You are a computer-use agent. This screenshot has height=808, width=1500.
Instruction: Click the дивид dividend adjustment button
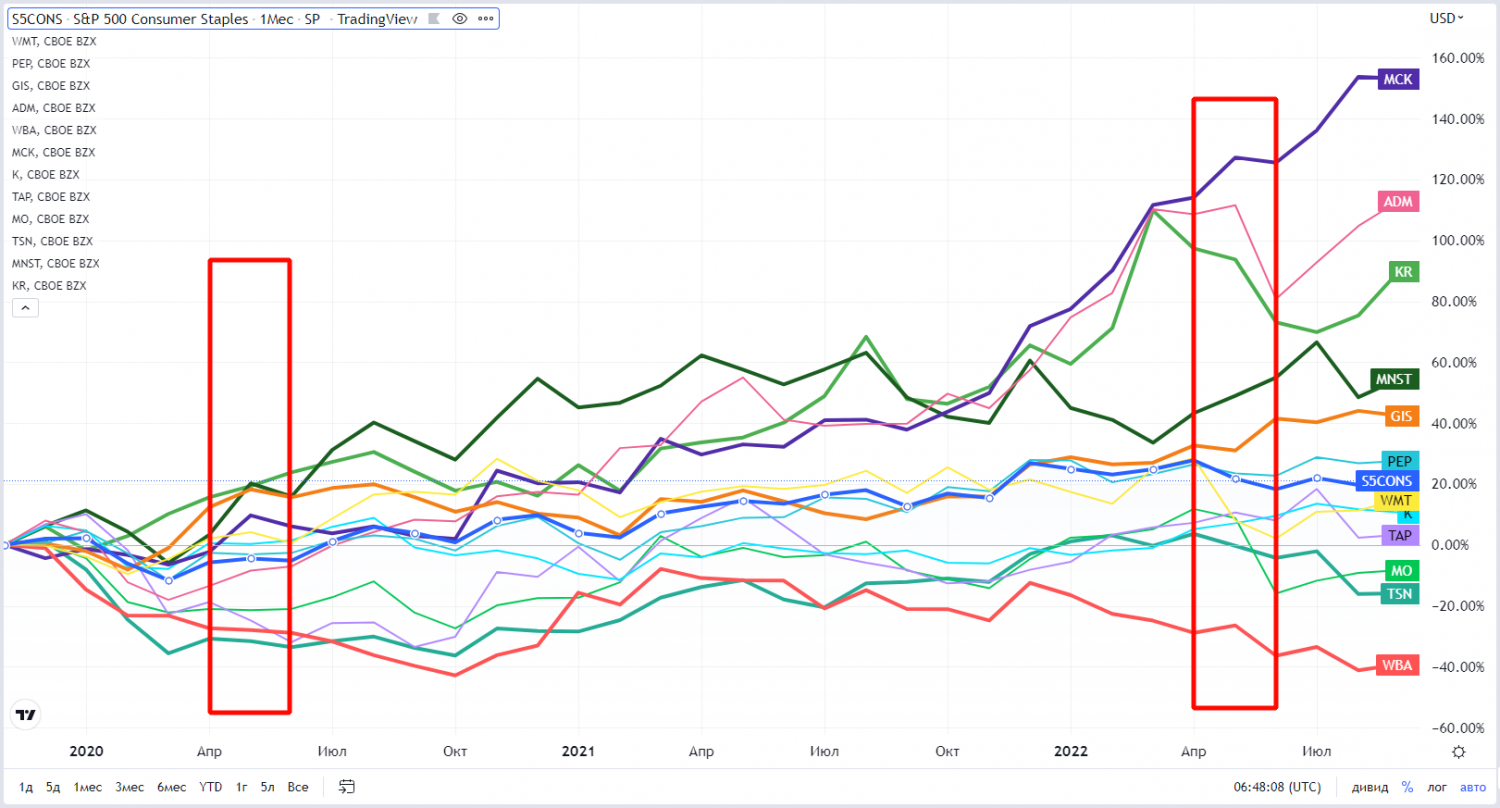[x=1370, y=787]
